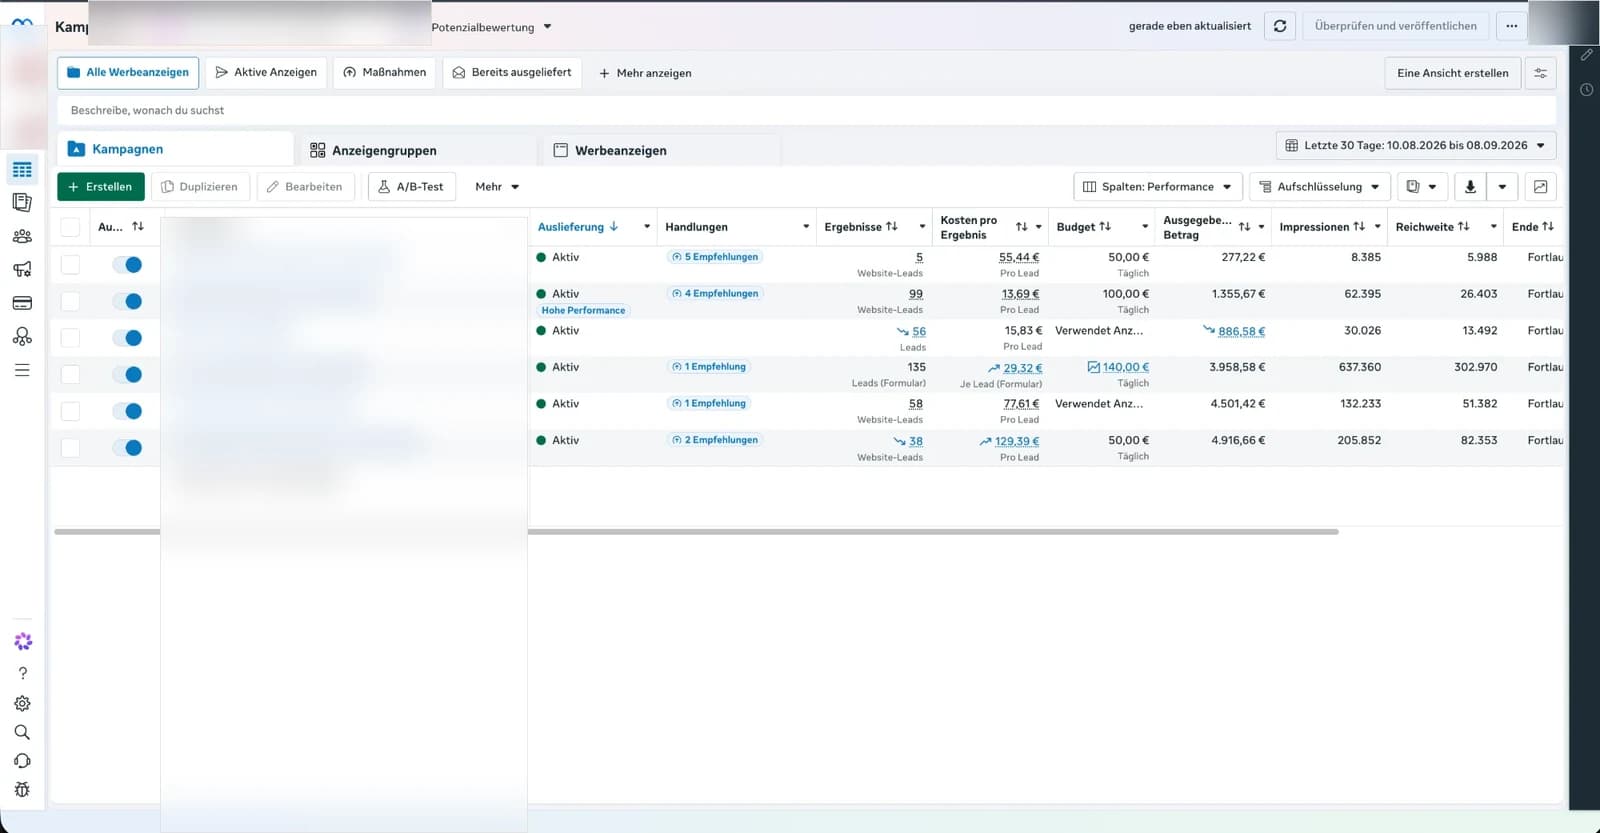Click the pencil edit icon on right panel
1600x833 pixels.
point(1586,55)
